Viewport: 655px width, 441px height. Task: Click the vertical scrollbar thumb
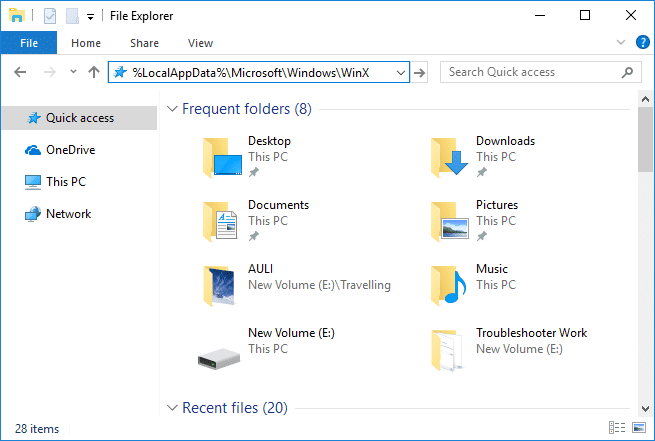[645, 140]
